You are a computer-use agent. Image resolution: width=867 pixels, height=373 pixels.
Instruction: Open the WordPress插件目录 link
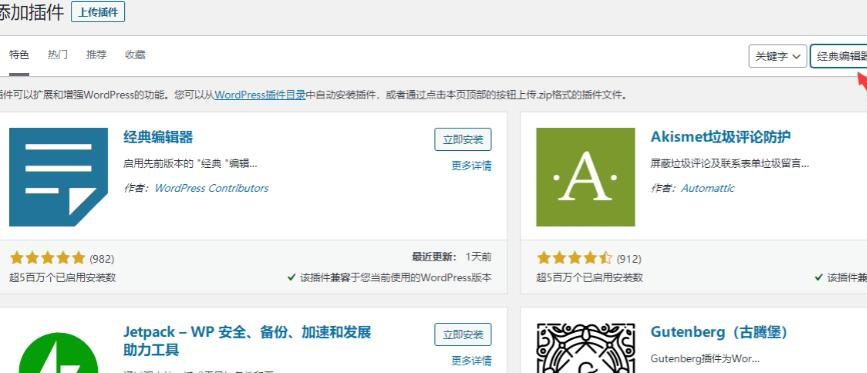(x=260, y=95)
